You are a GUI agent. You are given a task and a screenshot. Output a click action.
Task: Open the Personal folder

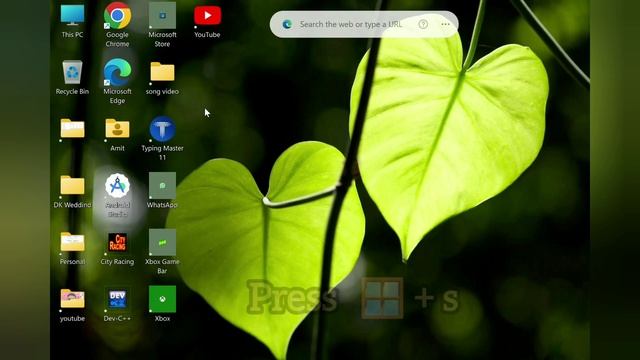72,248
